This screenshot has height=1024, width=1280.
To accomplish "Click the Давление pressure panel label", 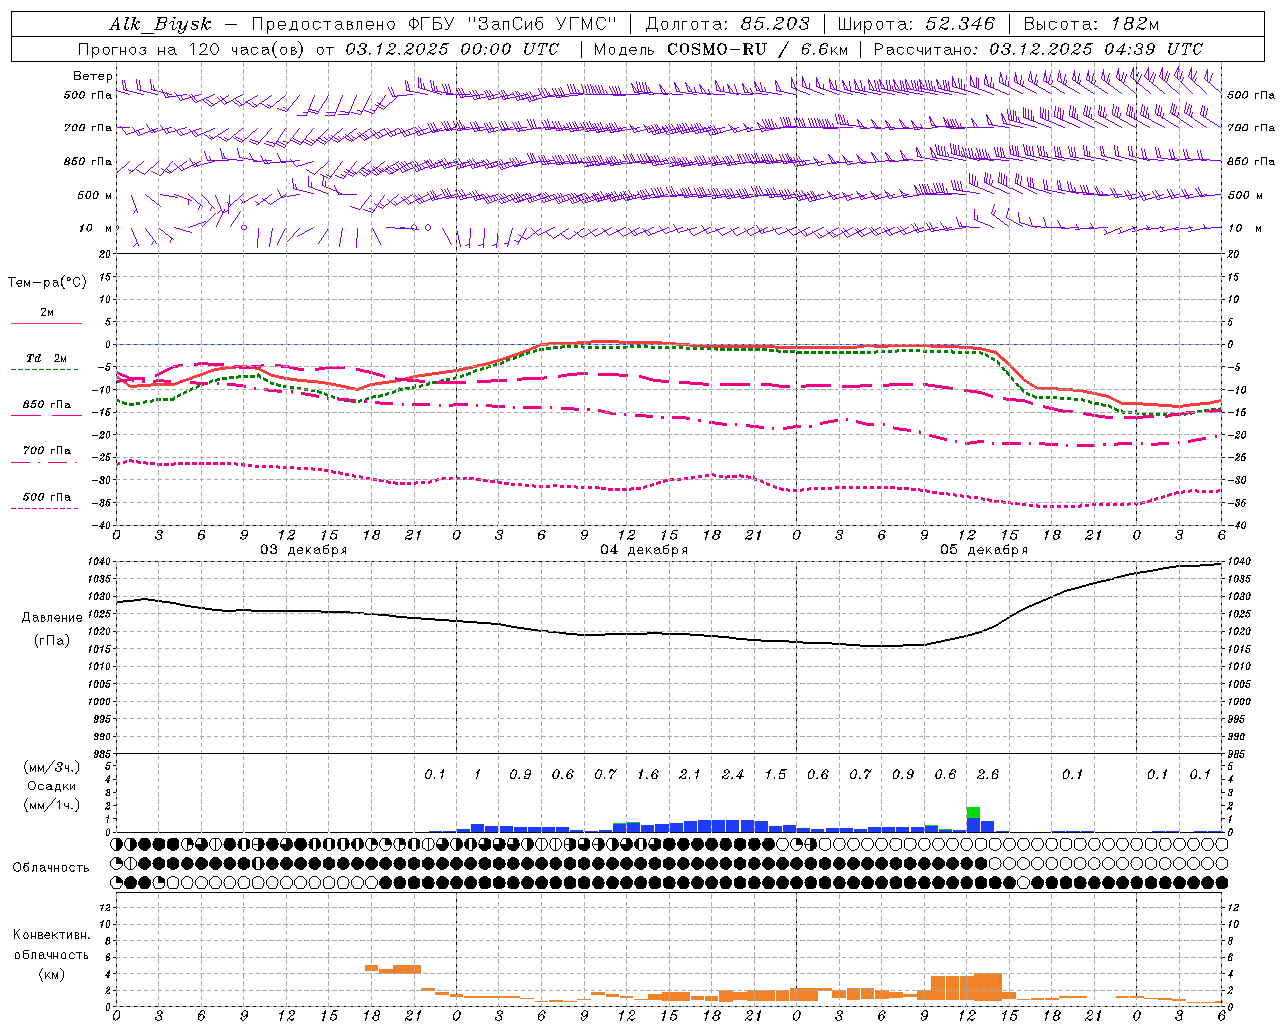I will click(x=52, y=617).
